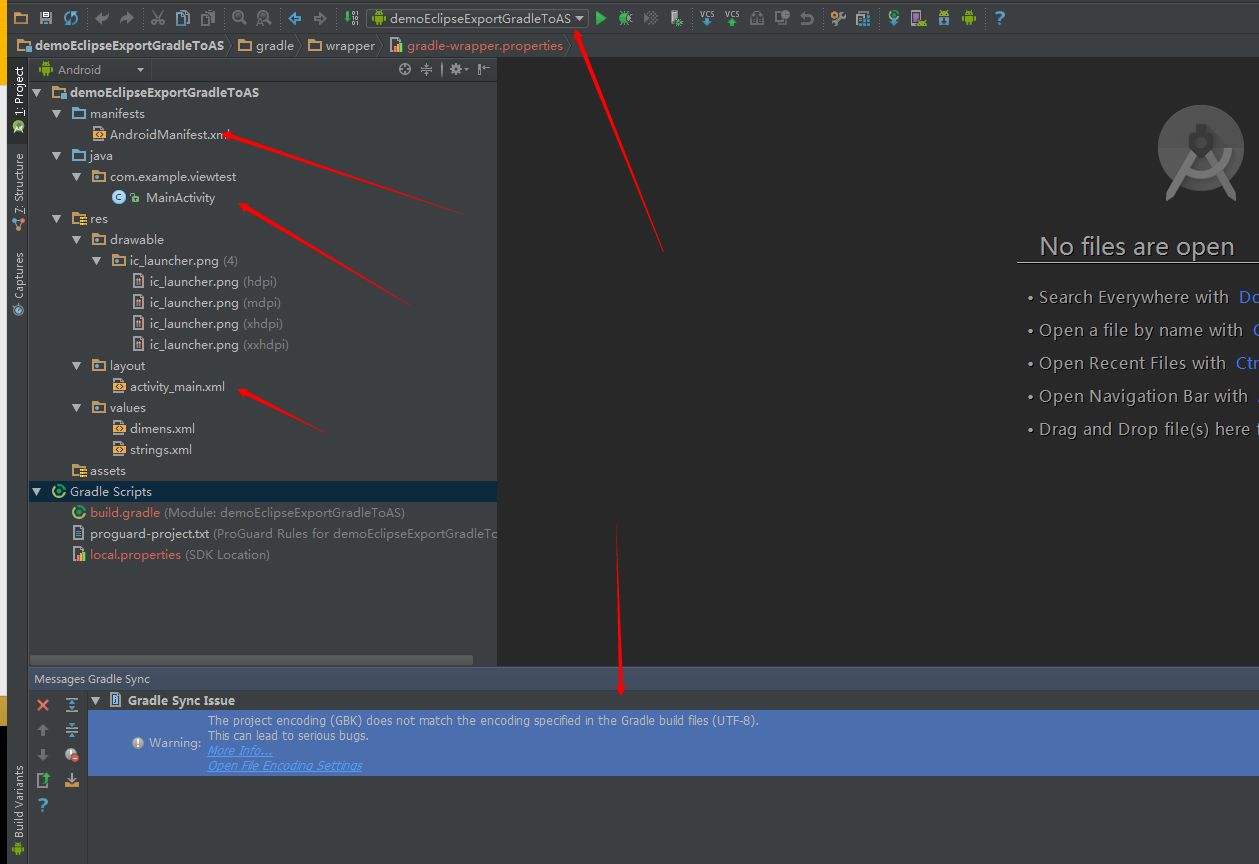
Task: Click the VCS Commit Changes icon
Action: click(732, 18)
